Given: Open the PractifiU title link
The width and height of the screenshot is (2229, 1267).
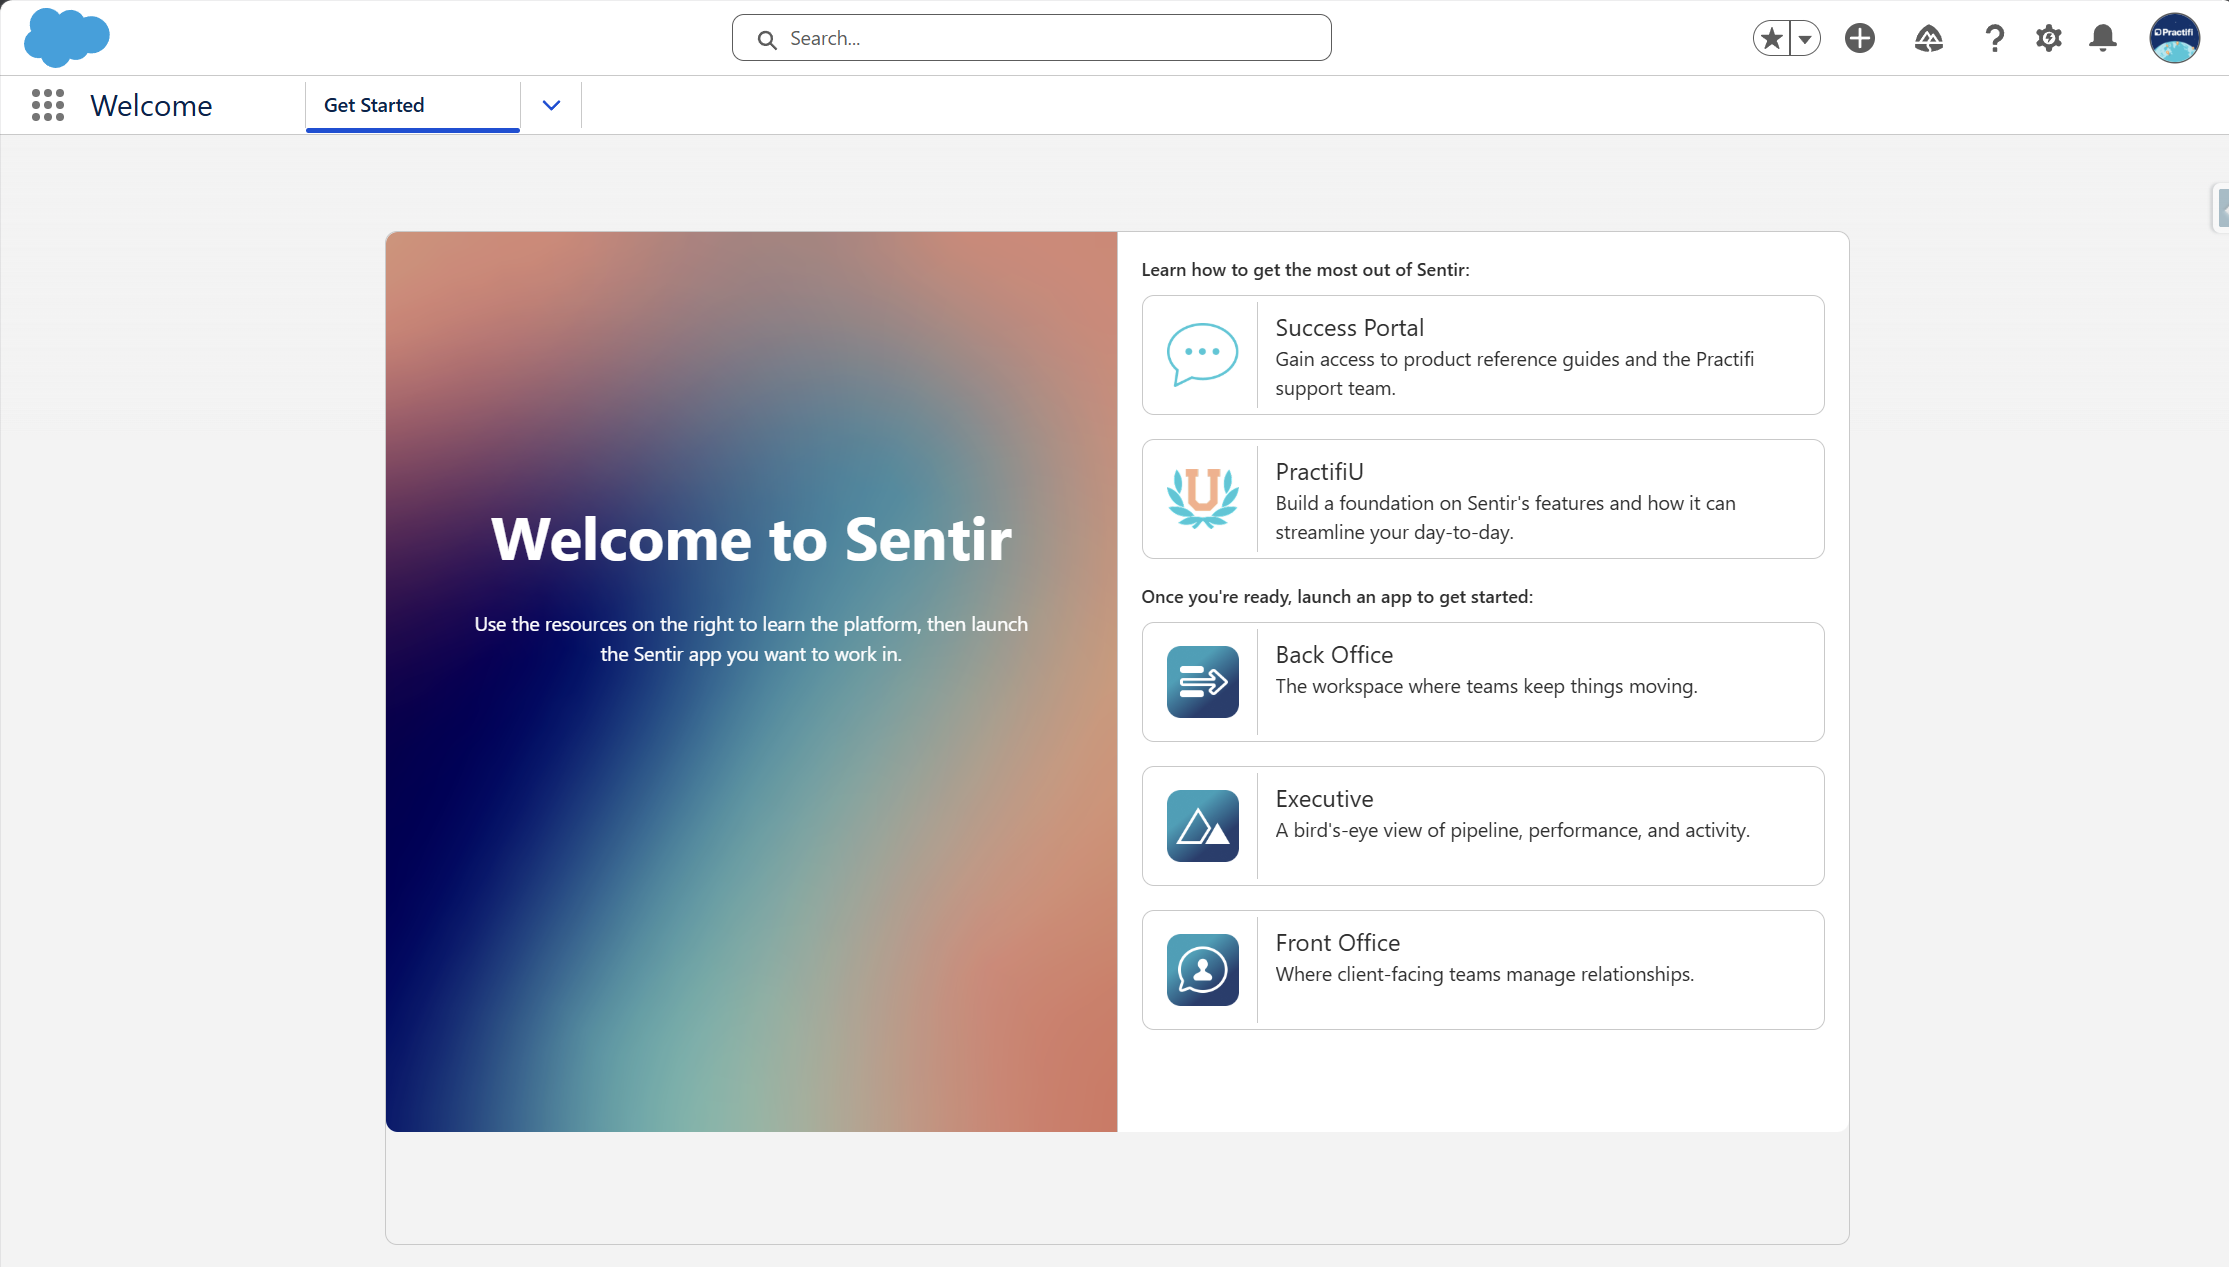Looking at the screenshot, I should tap(1319, 472).
